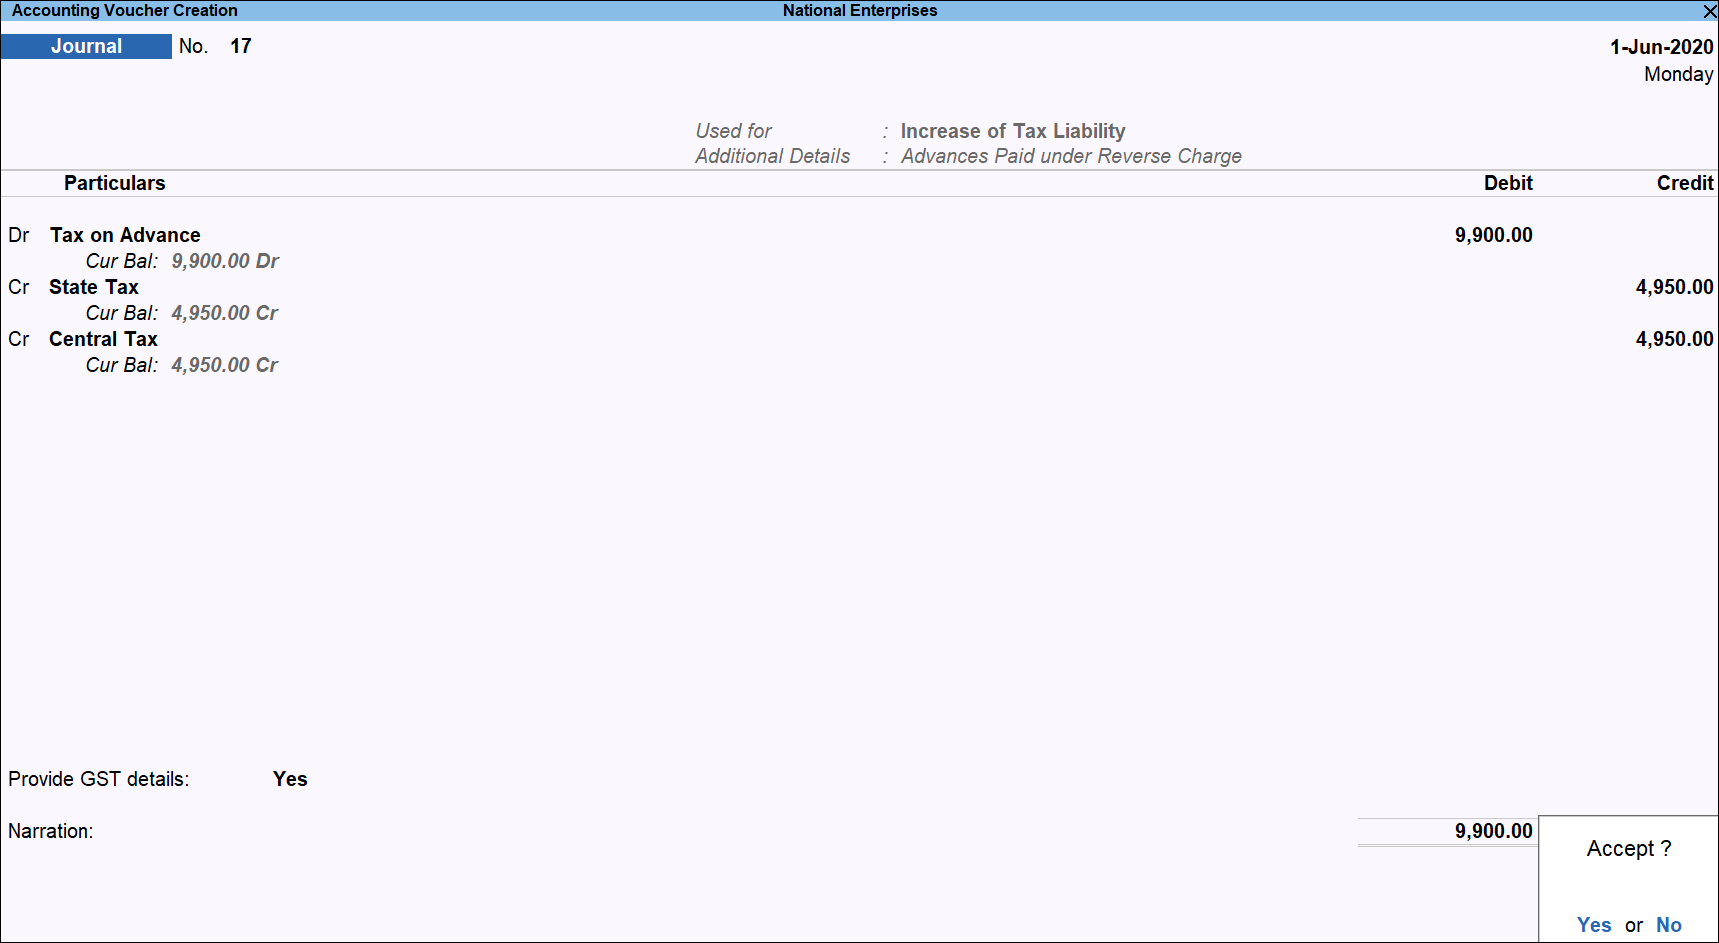The height and width of the screenshot is (943, 1719).
Task: Select the Journal voucher type button
Action: click(86, 45)
